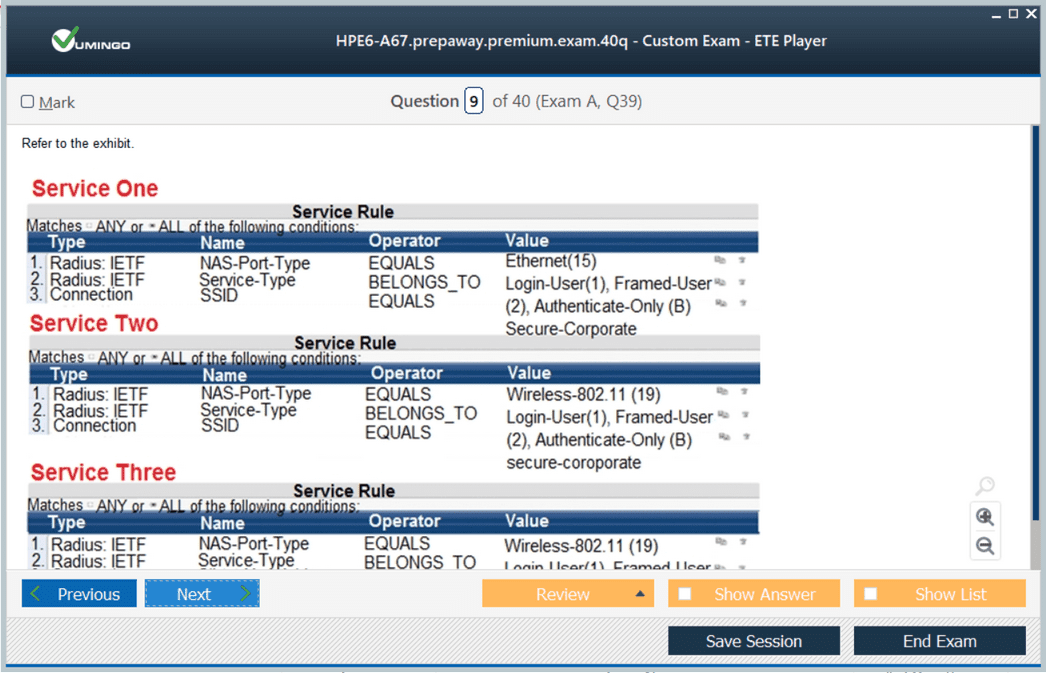Click Save Session button

(754, 641)
